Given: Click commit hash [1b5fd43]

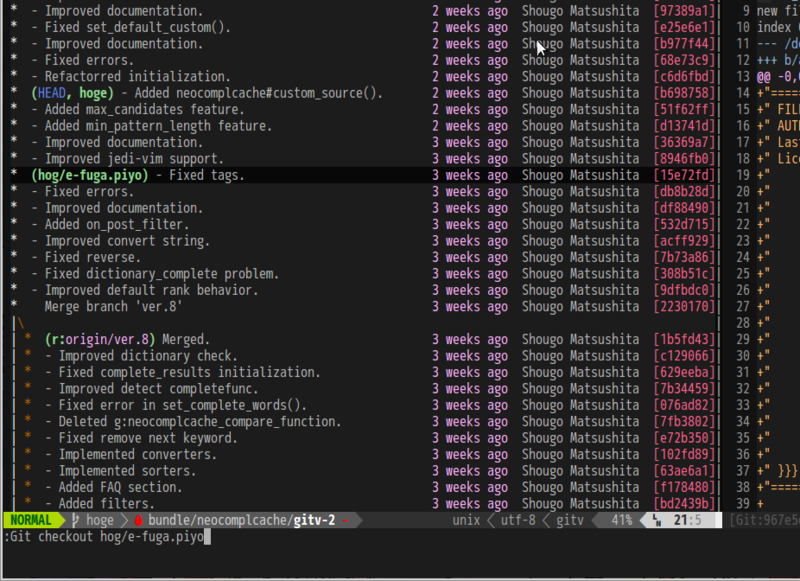Looking at the screenshot, I should [684, 339].
